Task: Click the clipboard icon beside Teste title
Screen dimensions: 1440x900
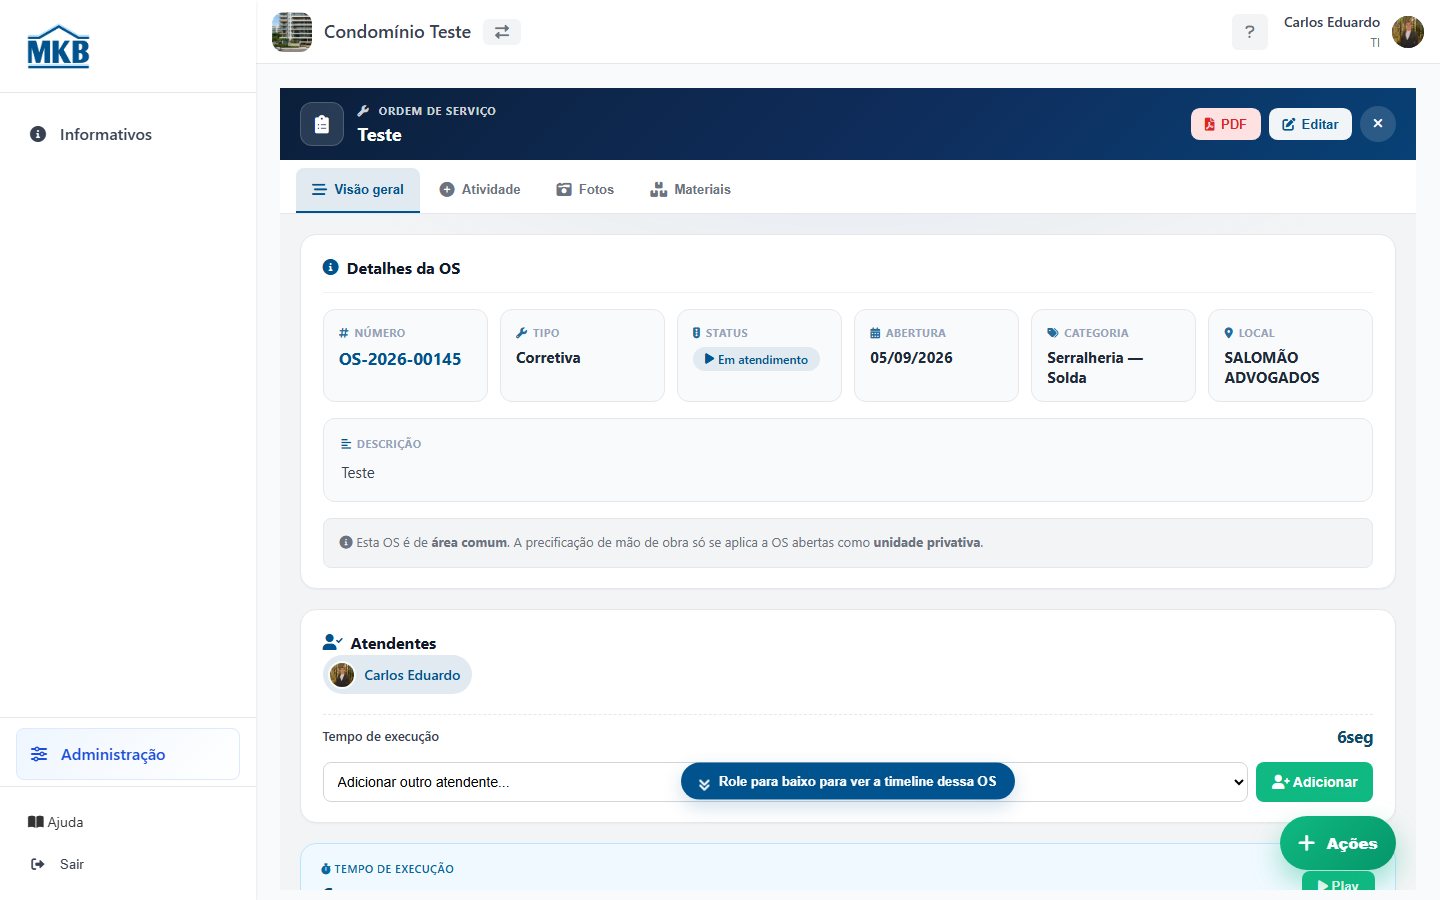Action: [x=322, y=124]
